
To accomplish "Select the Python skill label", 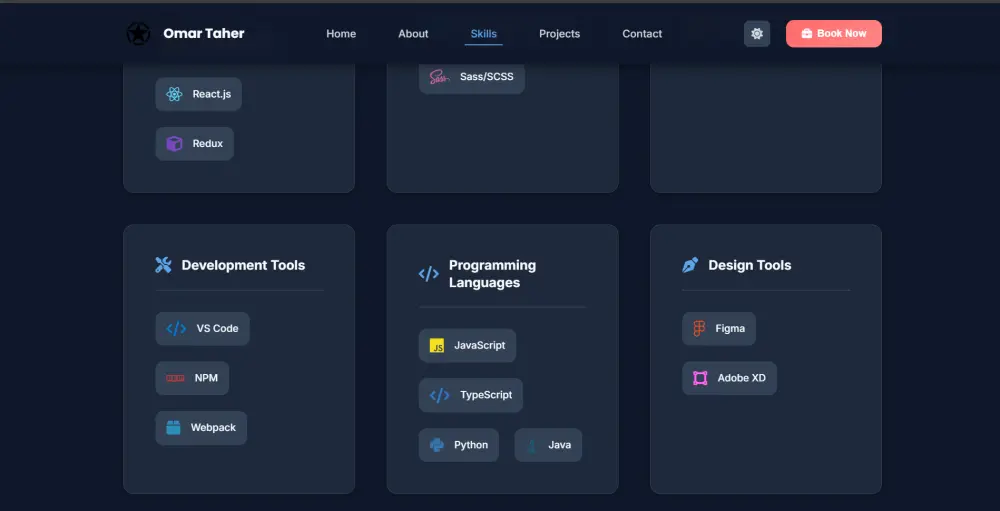I will [471, 445].
